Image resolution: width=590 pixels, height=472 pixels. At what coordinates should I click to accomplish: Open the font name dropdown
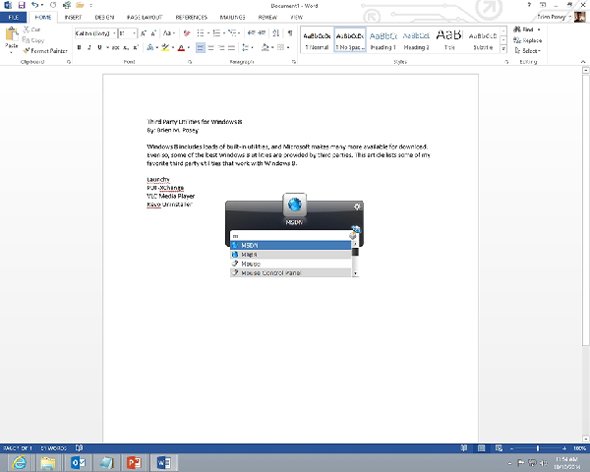(114, 33)
